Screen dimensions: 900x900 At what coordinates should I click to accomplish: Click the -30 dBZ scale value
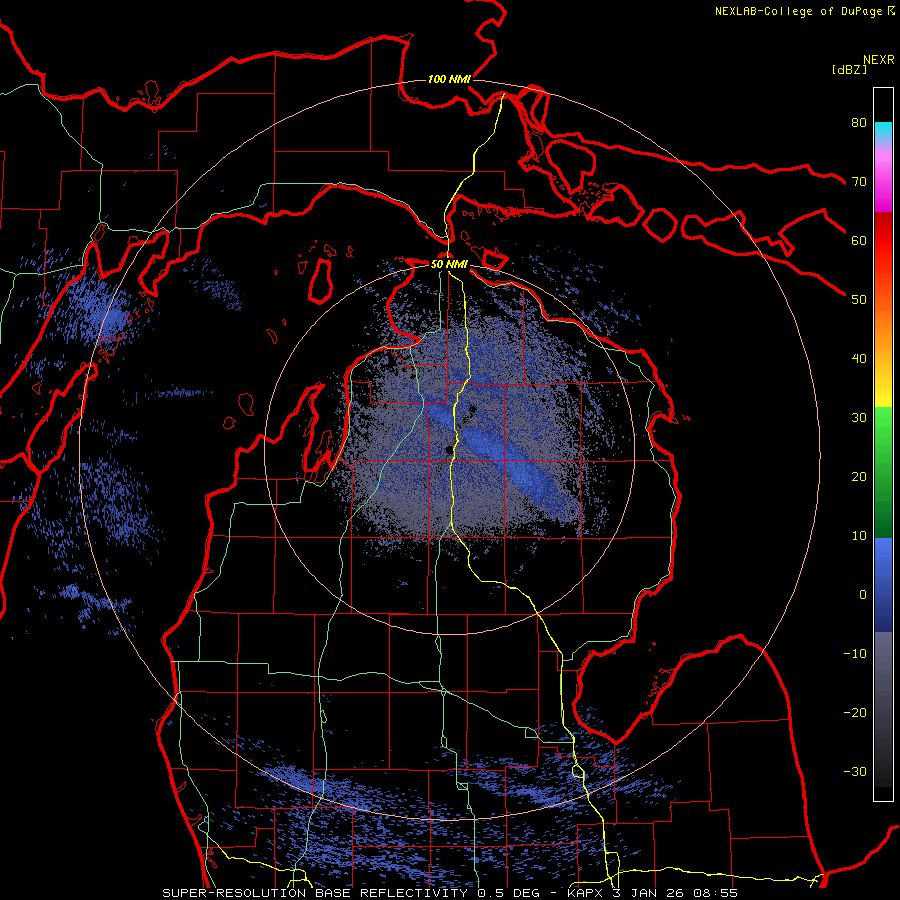point(855,772)
